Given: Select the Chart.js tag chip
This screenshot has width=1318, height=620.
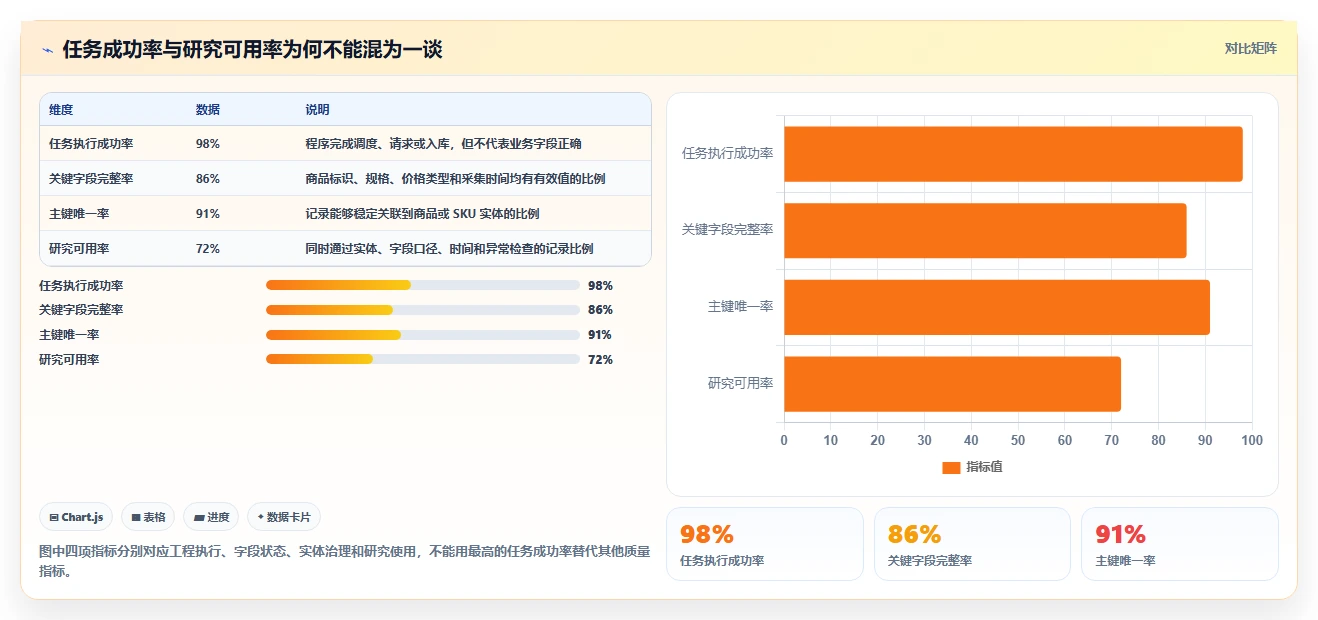Looking at the screenshot, I should tap(77, 517).
